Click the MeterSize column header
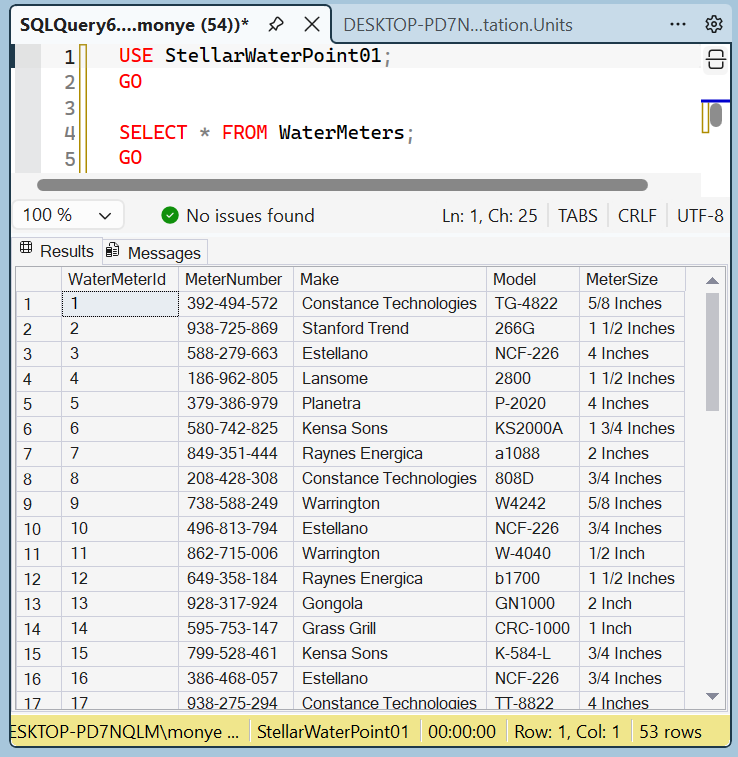Screen dimensions: 738x757 pos(632,279)
